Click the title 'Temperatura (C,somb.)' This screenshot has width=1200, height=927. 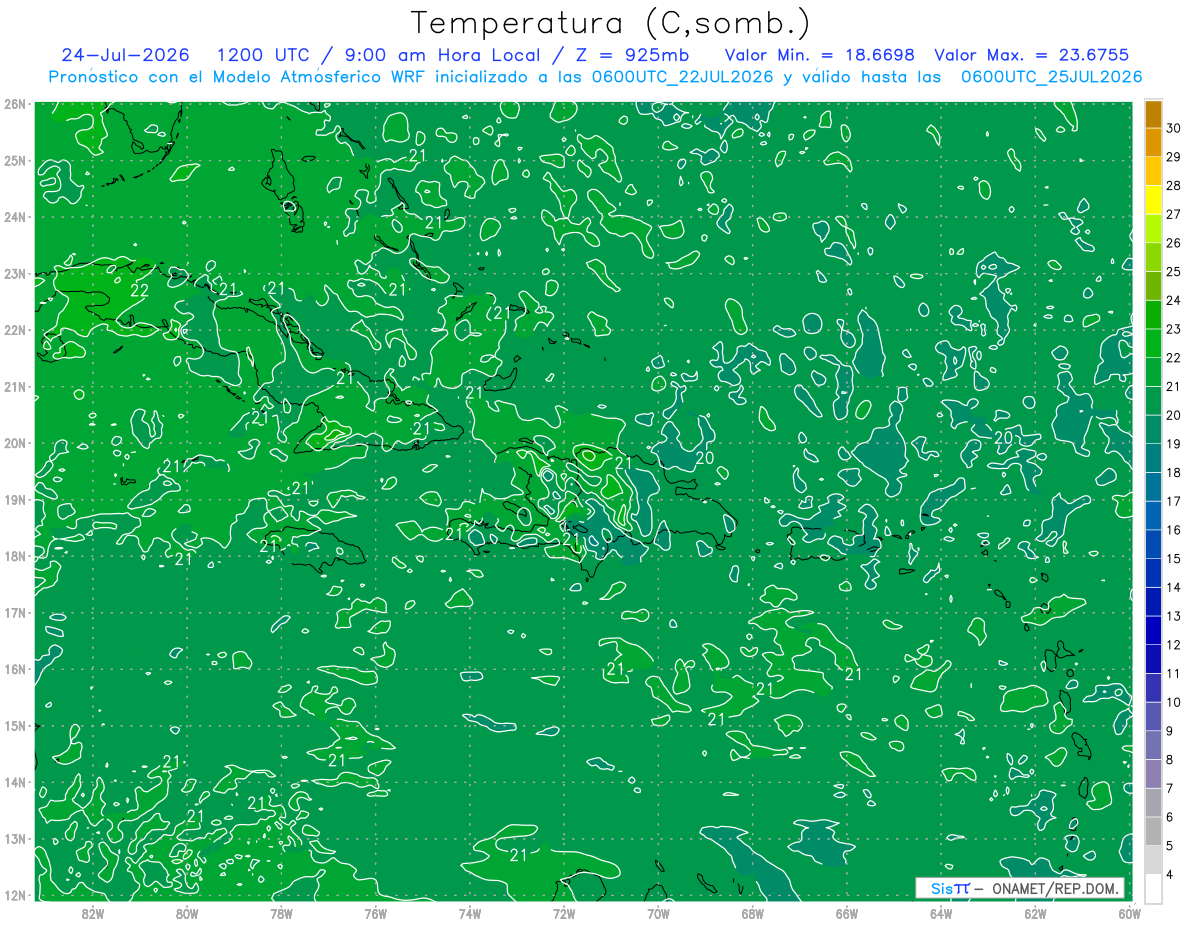pyautogui.click(x=610, y=22)
